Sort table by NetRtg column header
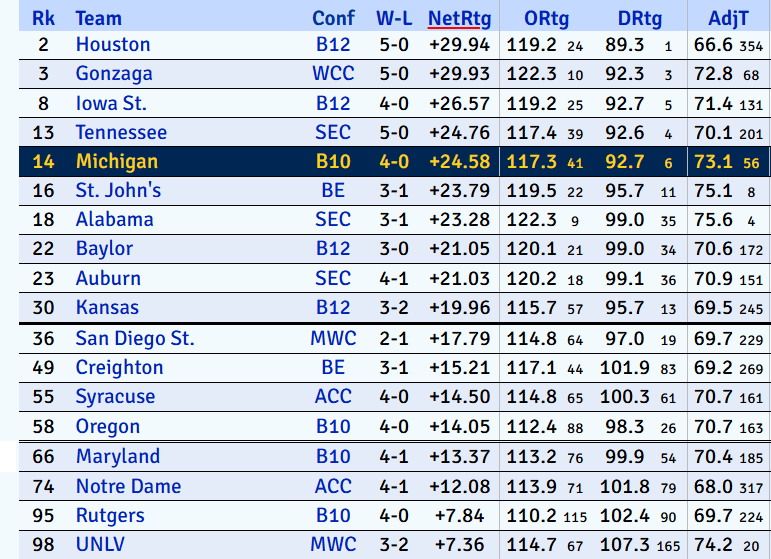771x559 pixels. [459, 18]
